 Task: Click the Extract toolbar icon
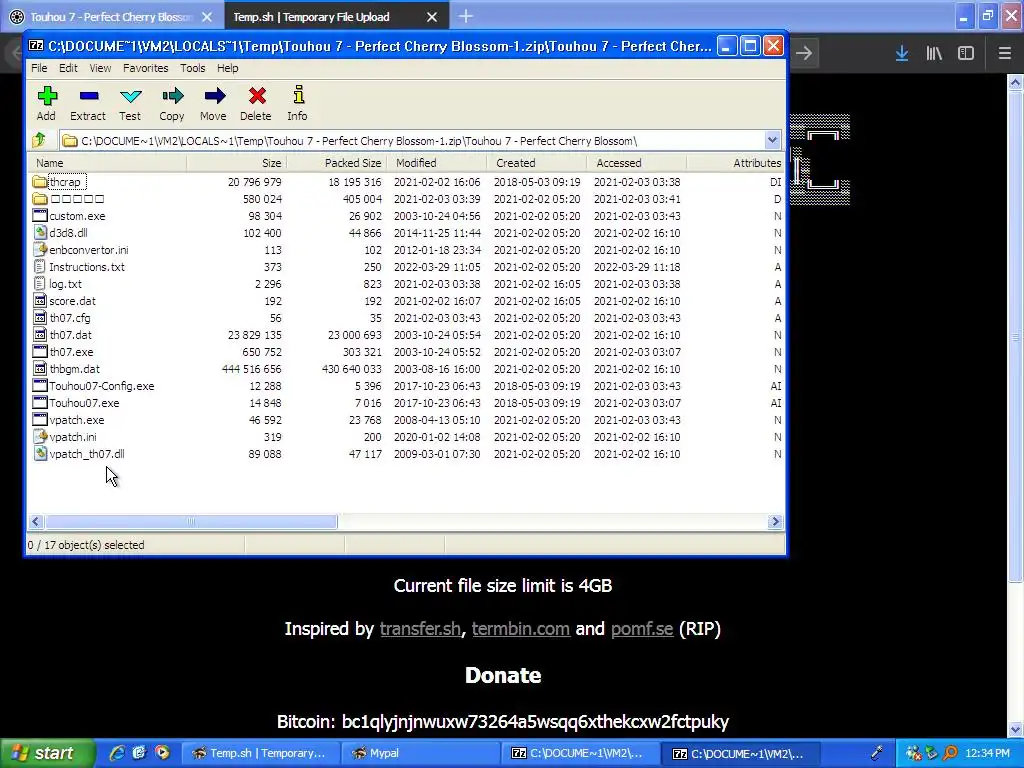tap(88, 97)
